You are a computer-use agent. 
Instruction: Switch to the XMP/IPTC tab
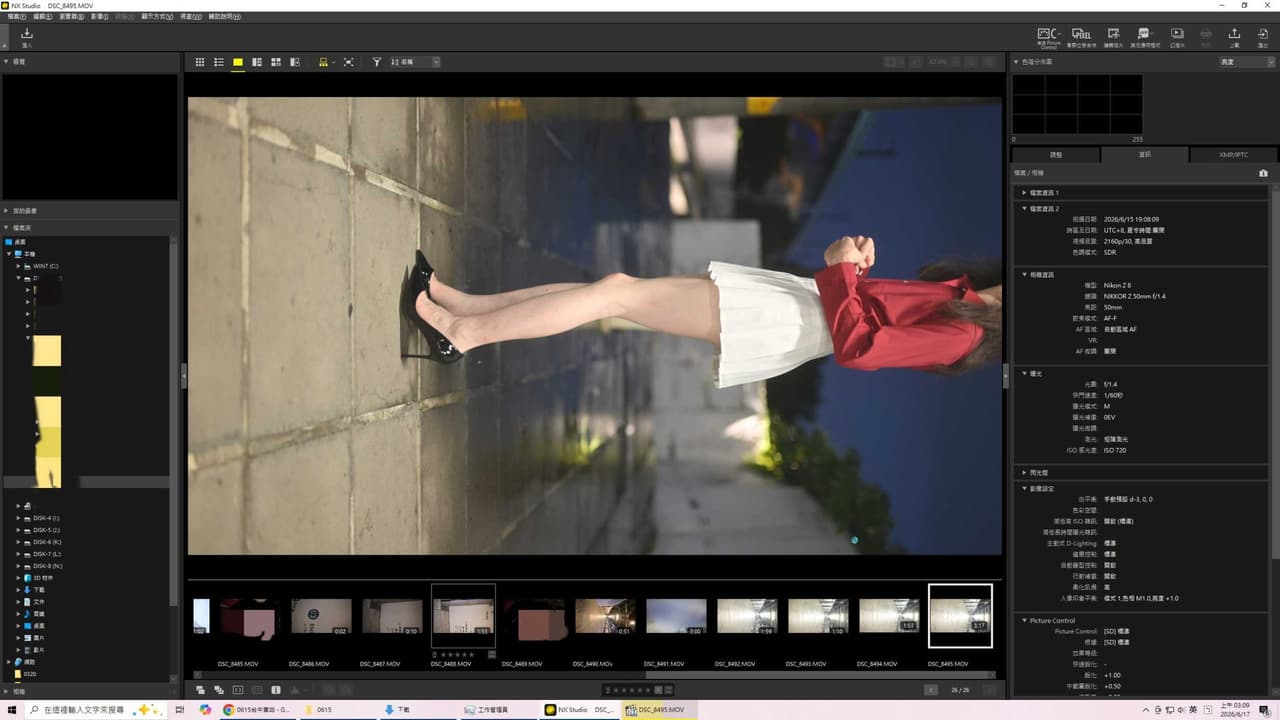click(1233, 155)
